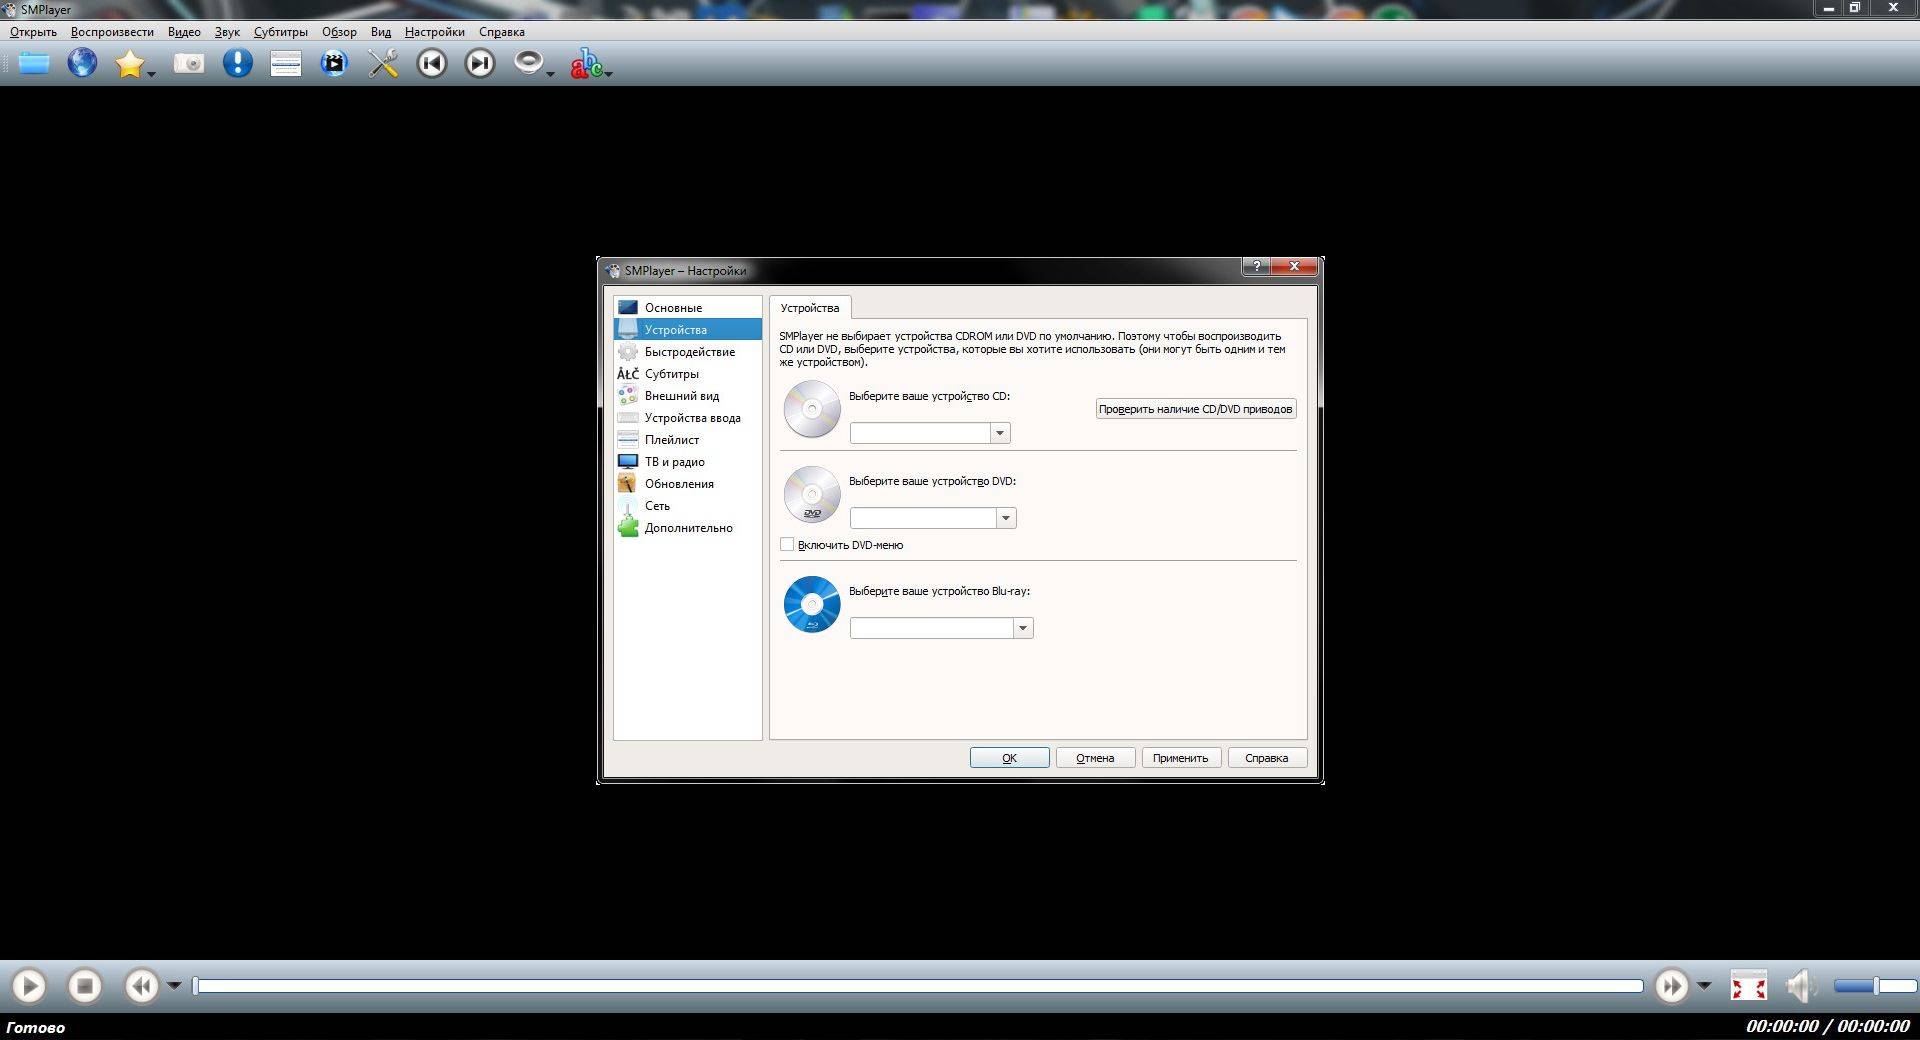Open favorites with the star icon
The image size is (1920, 1040).
130,64
